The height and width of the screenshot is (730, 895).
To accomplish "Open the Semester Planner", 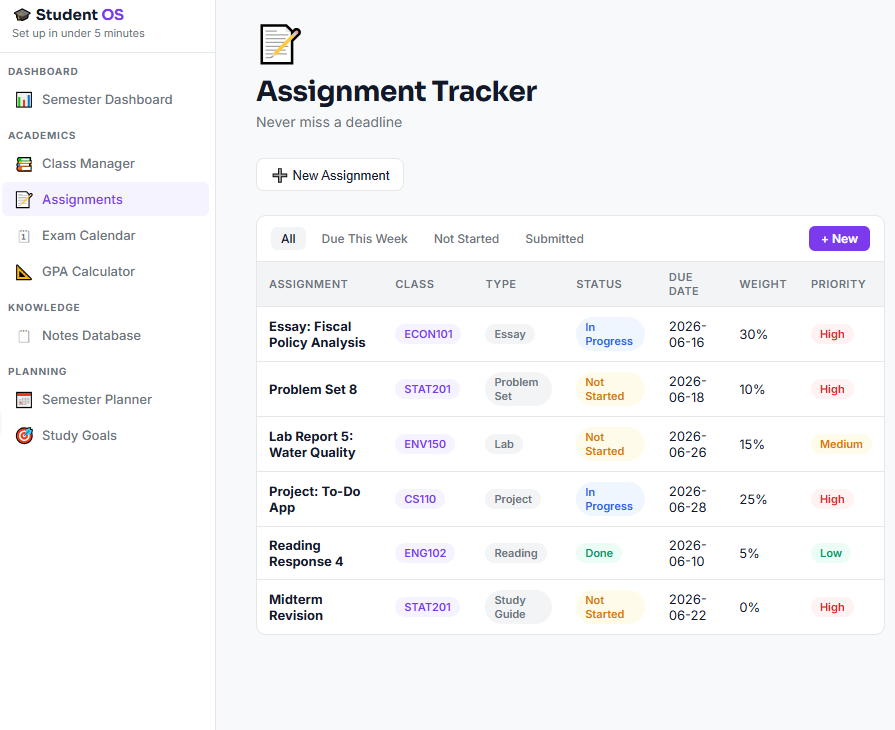I will pos(106,400).
